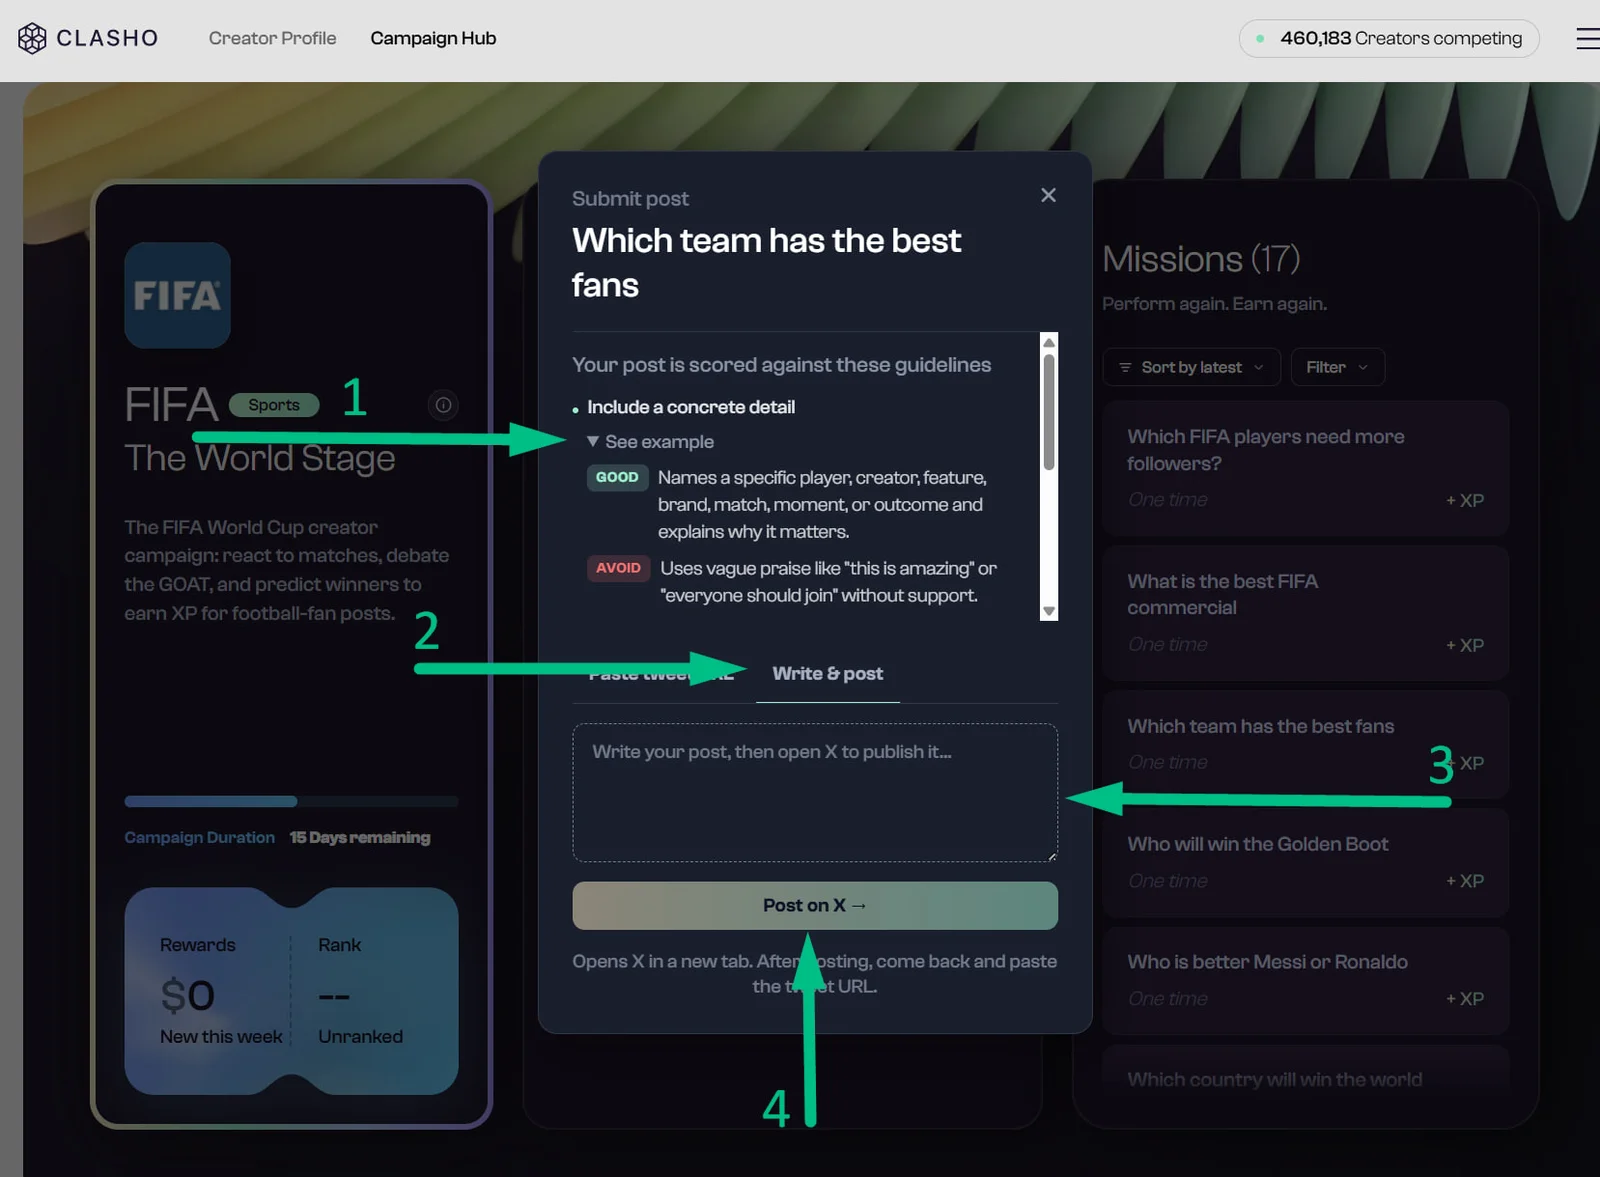Click the info icon next to FIFA
Image resolution: width=1600 pixels, height=1177 pixels.
click(x=443, y=405)
